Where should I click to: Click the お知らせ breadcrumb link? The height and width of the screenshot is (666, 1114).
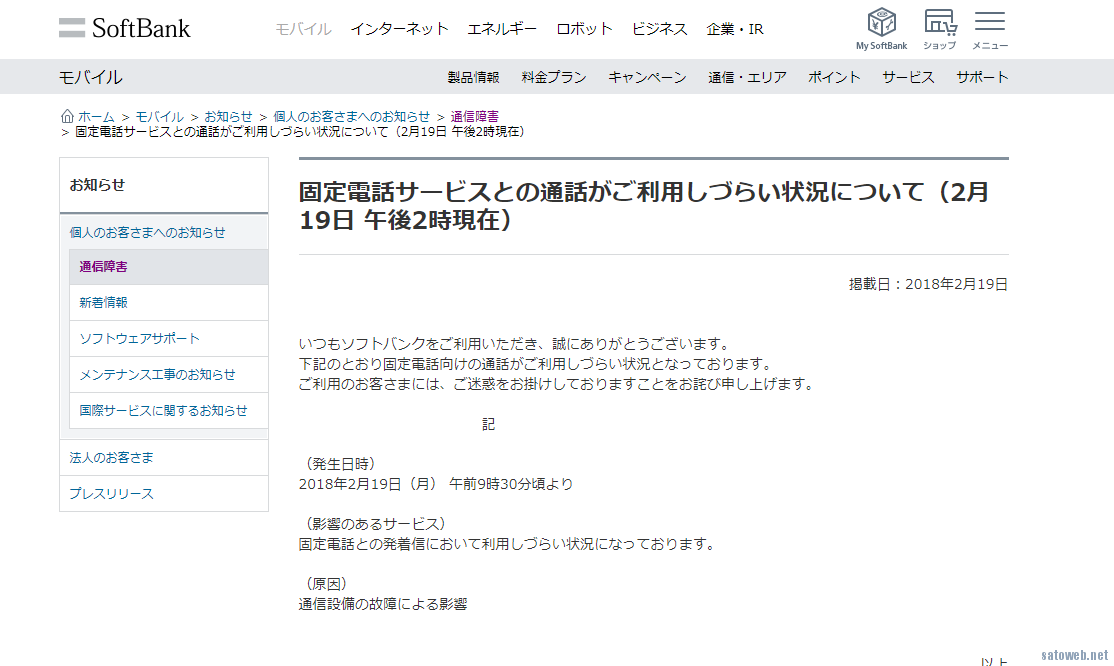[229, 116]
